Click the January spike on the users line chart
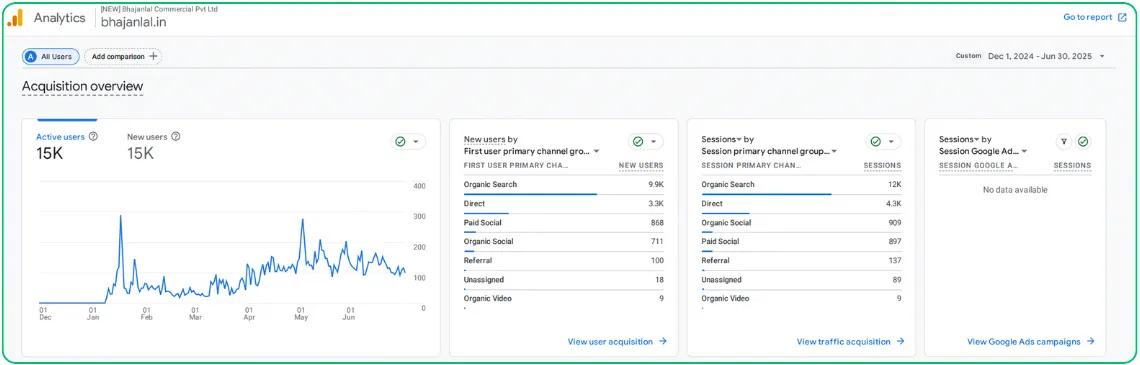 point(120,217)
